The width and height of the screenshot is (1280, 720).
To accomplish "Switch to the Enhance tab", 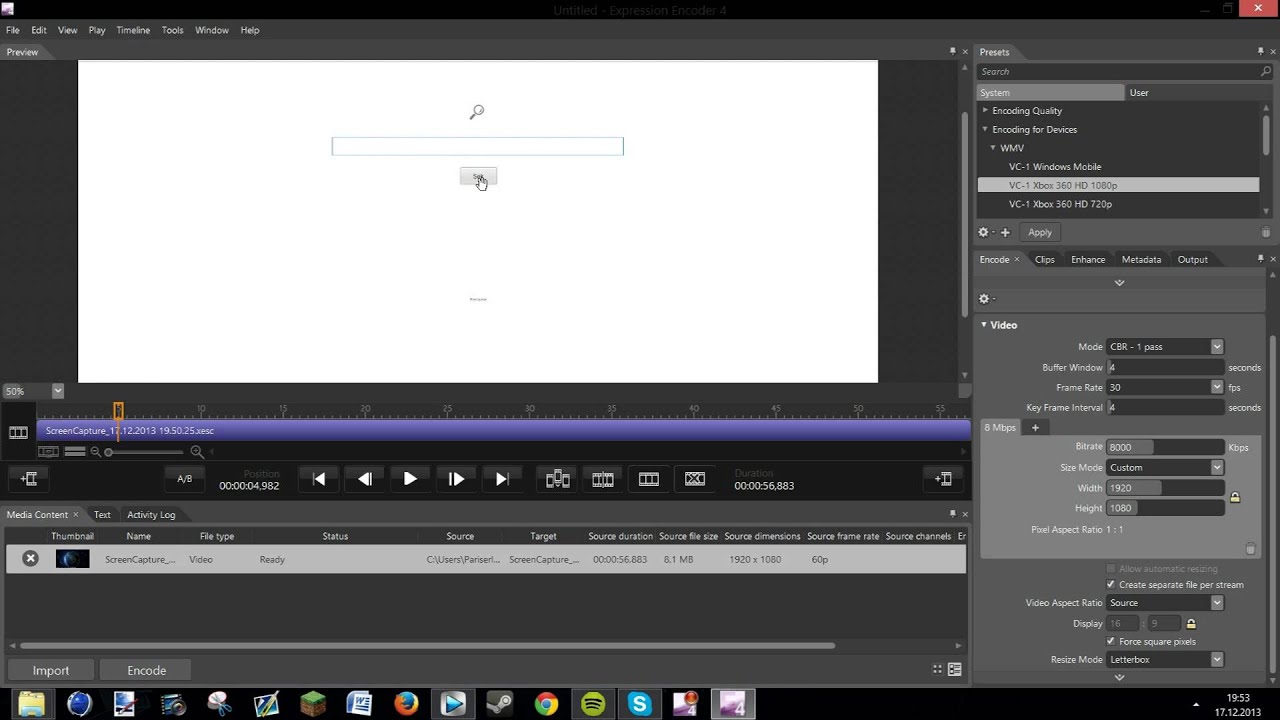I will [1088, 259].
